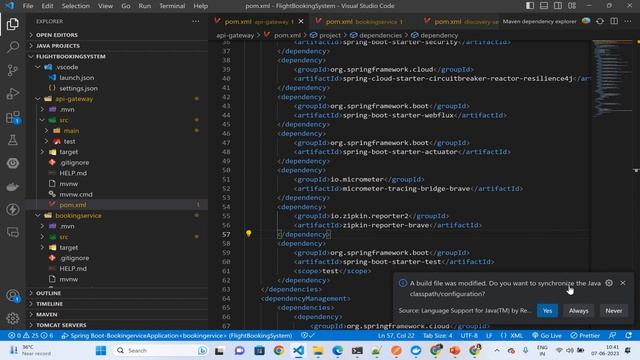Image resolution: width=640 pixels, height=360 pixels.
Task: Open the Explorer view in activity bar
Action: (x=13, y=24)
